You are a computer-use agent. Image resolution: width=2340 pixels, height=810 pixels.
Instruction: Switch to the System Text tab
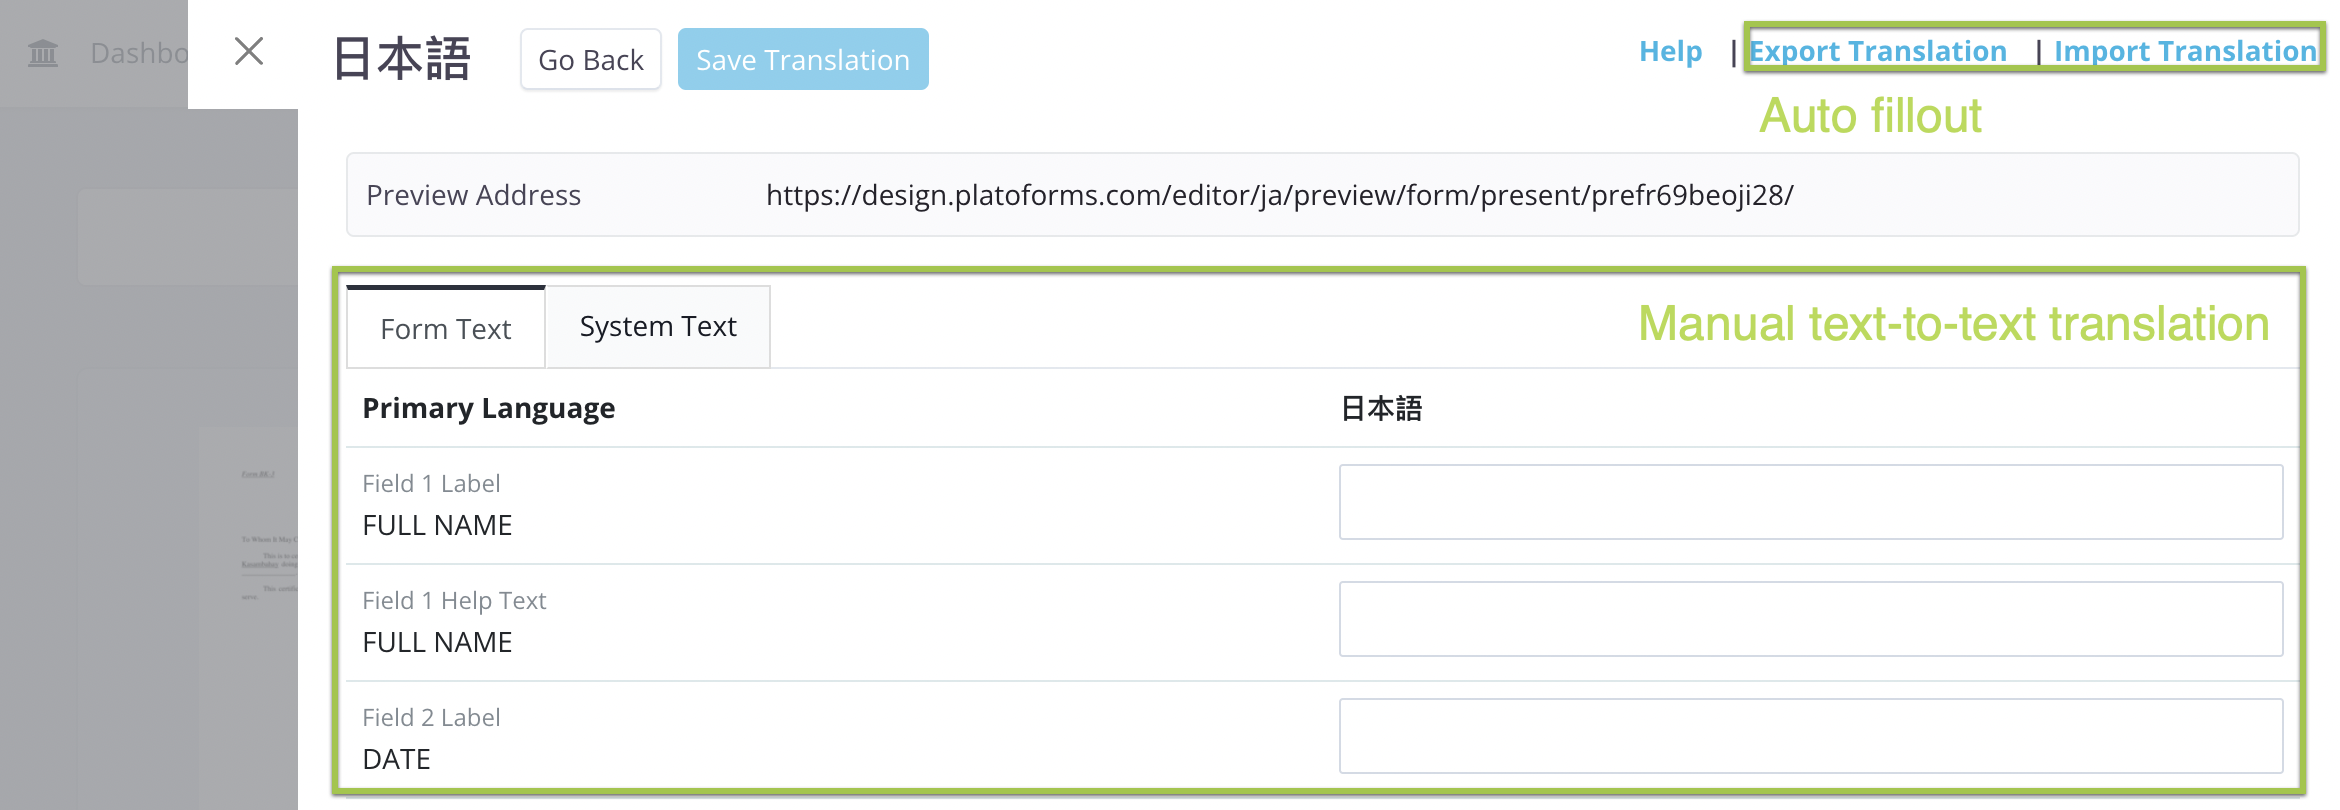(658, 327)
